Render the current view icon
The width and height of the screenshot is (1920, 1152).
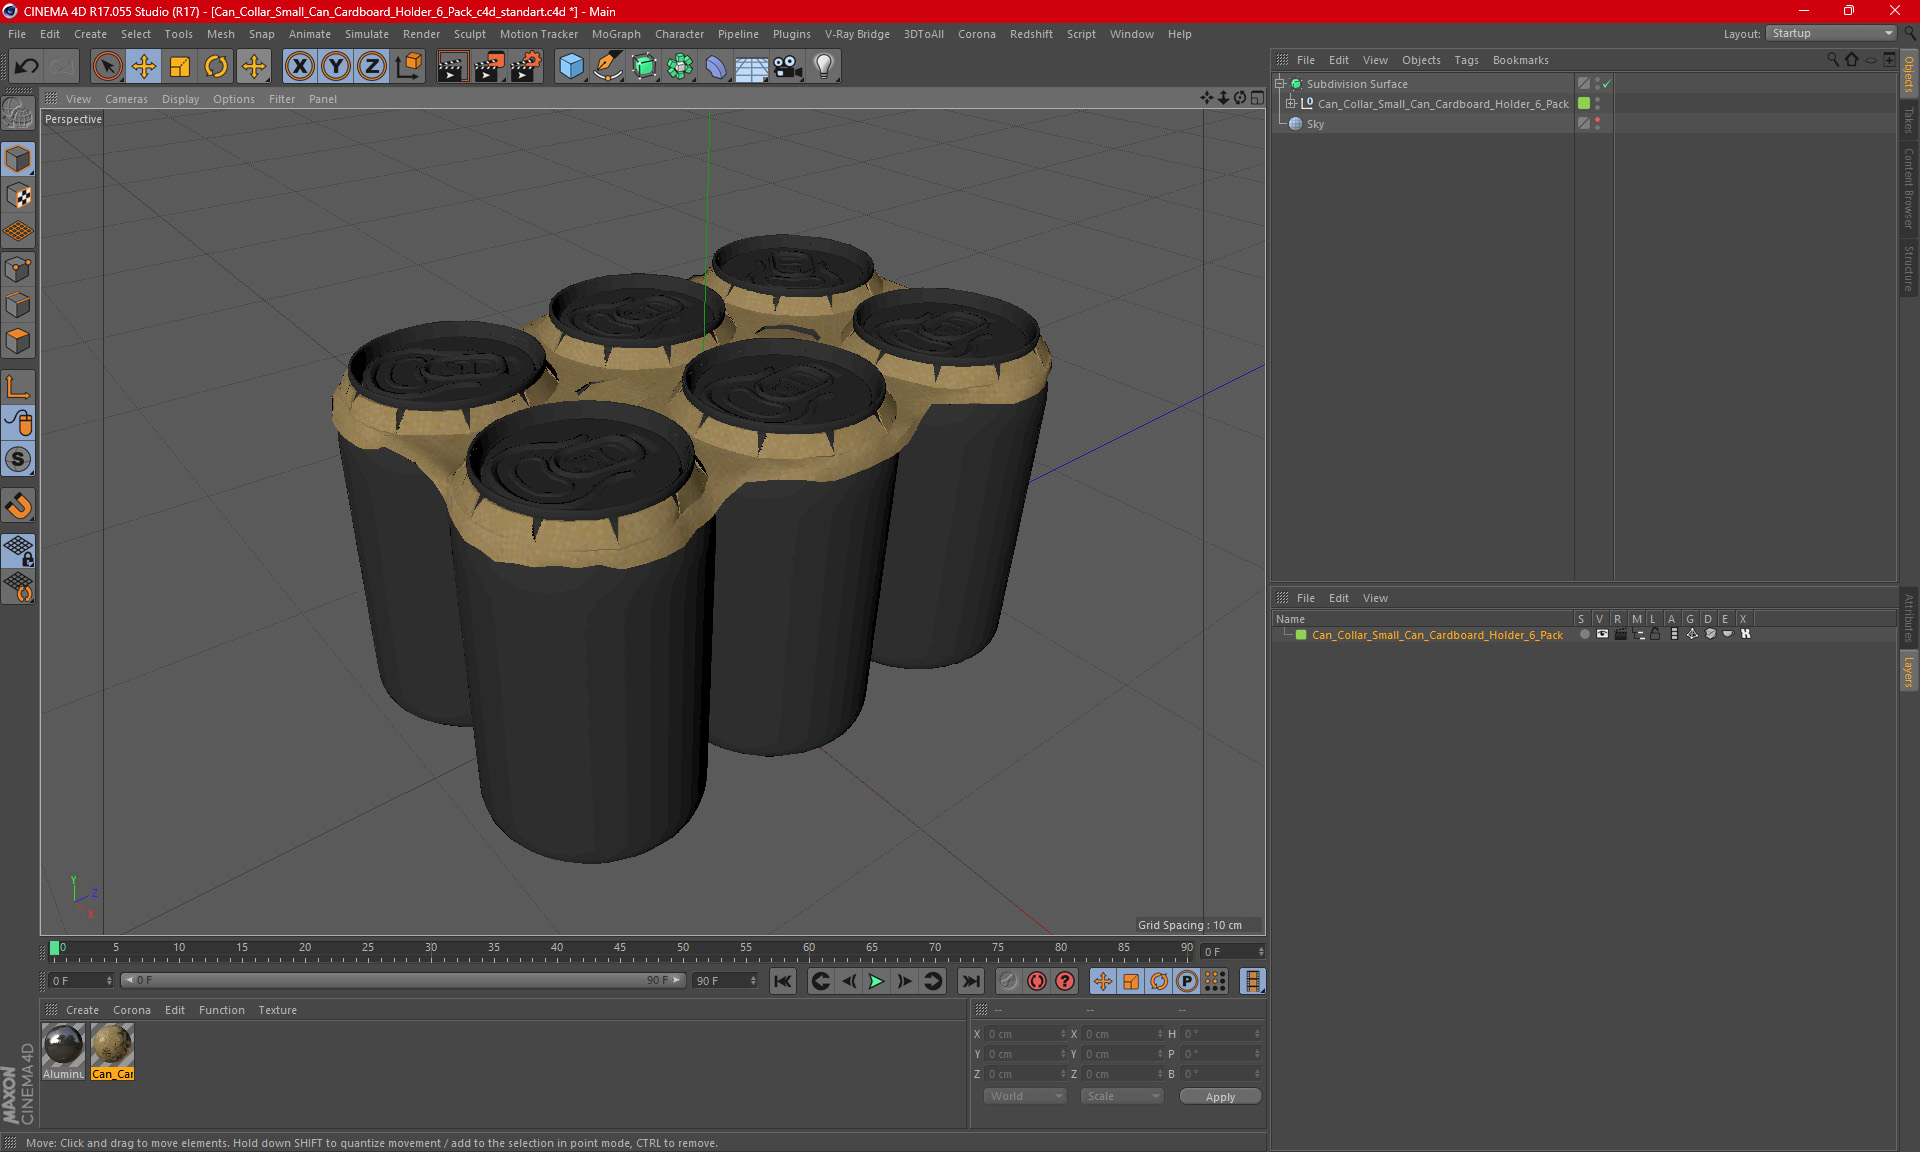click(452, 67)
